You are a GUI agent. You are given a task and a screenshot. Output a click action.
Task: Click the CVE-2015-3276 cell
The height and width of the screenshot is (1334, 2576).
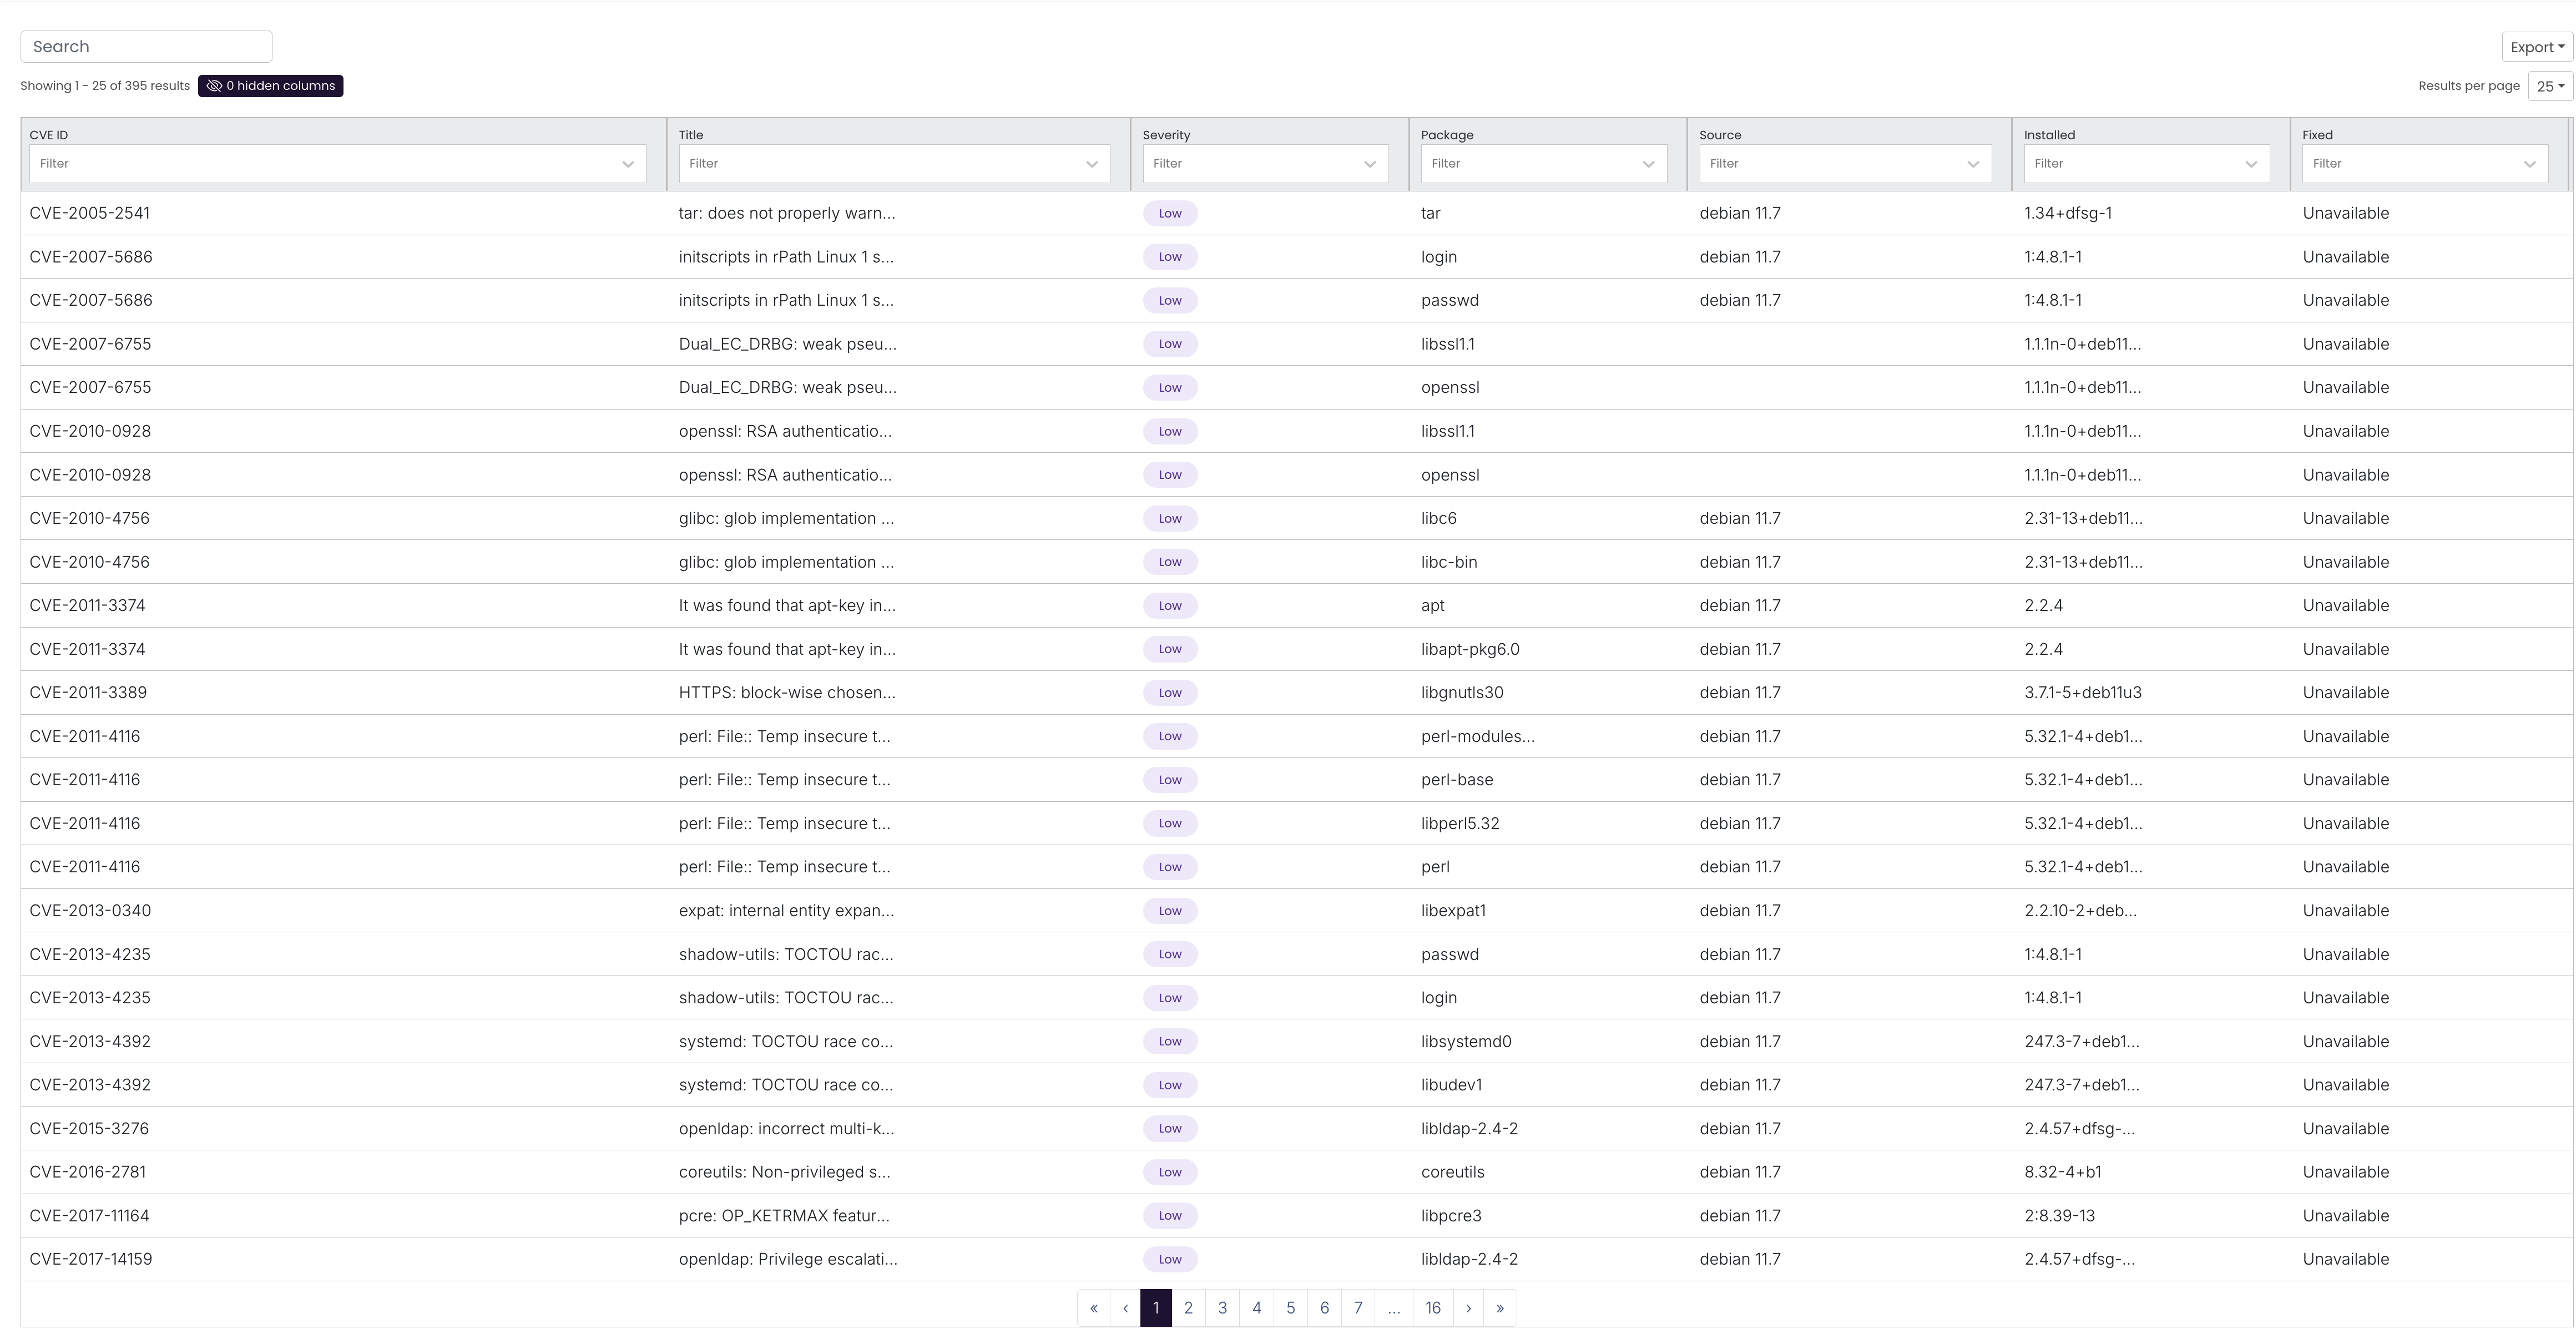click(89, 1128)
